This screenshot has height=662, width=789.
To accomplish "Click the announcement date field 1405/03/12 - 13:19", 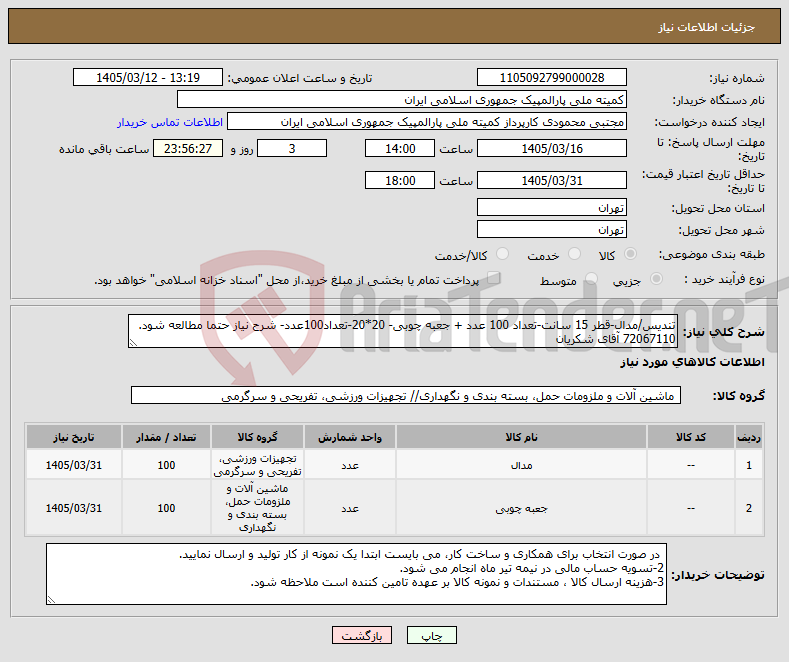I will [148, 77].
